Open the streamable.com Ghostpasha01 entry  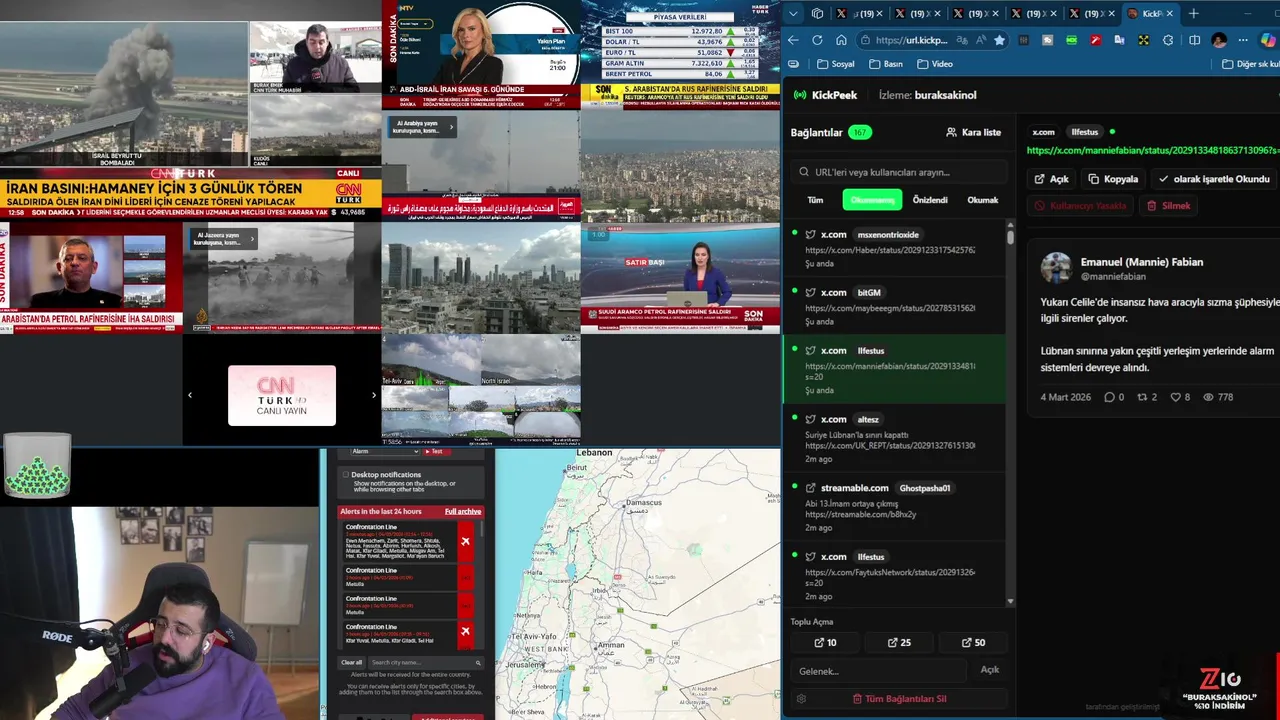tap(895, 507)
